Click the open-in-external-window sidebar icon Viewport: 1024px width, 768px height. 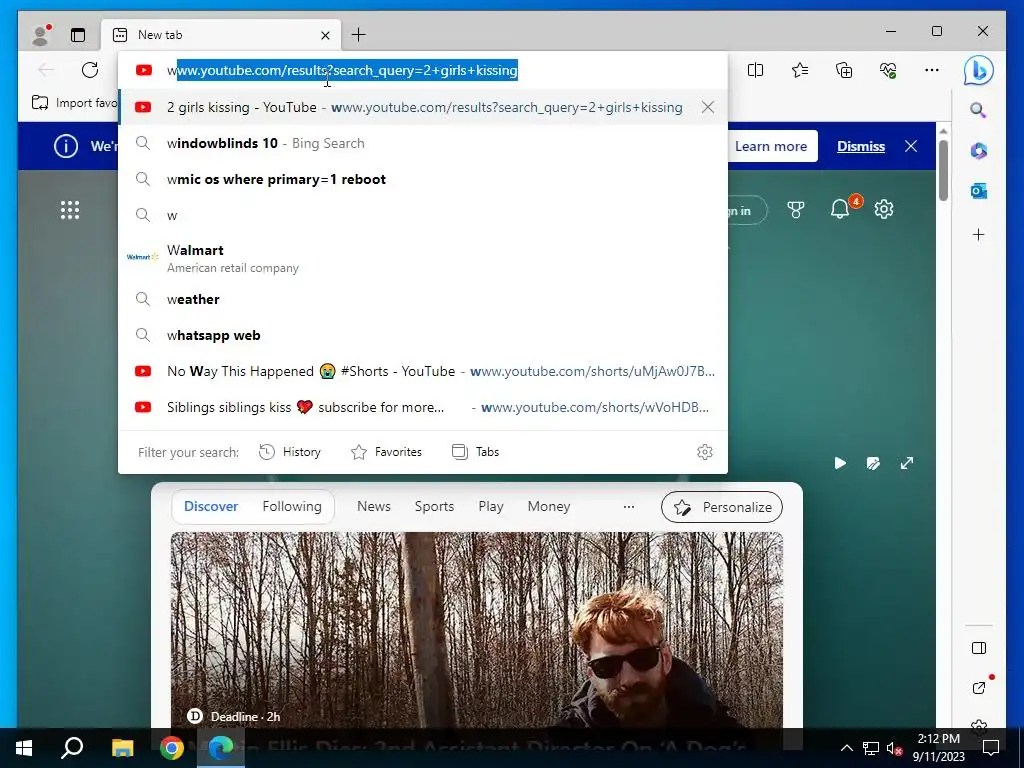(x=978, y=688)
